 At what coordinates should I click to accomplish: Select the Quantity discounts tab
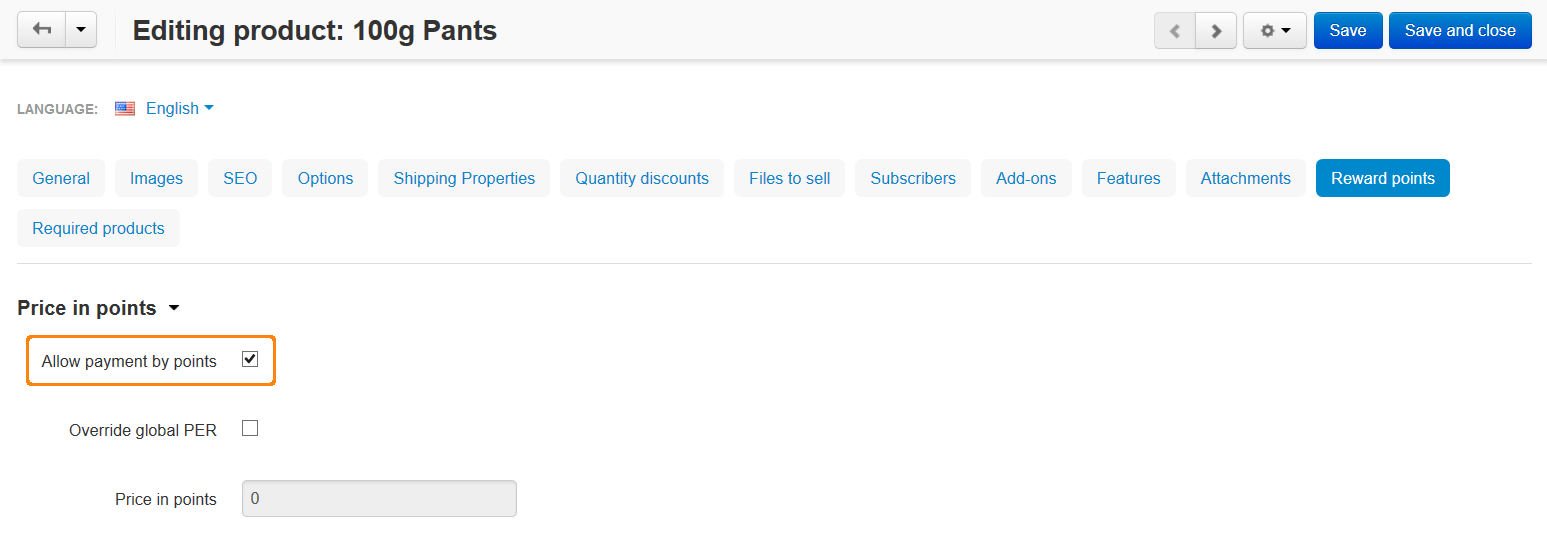coord(642,178)
